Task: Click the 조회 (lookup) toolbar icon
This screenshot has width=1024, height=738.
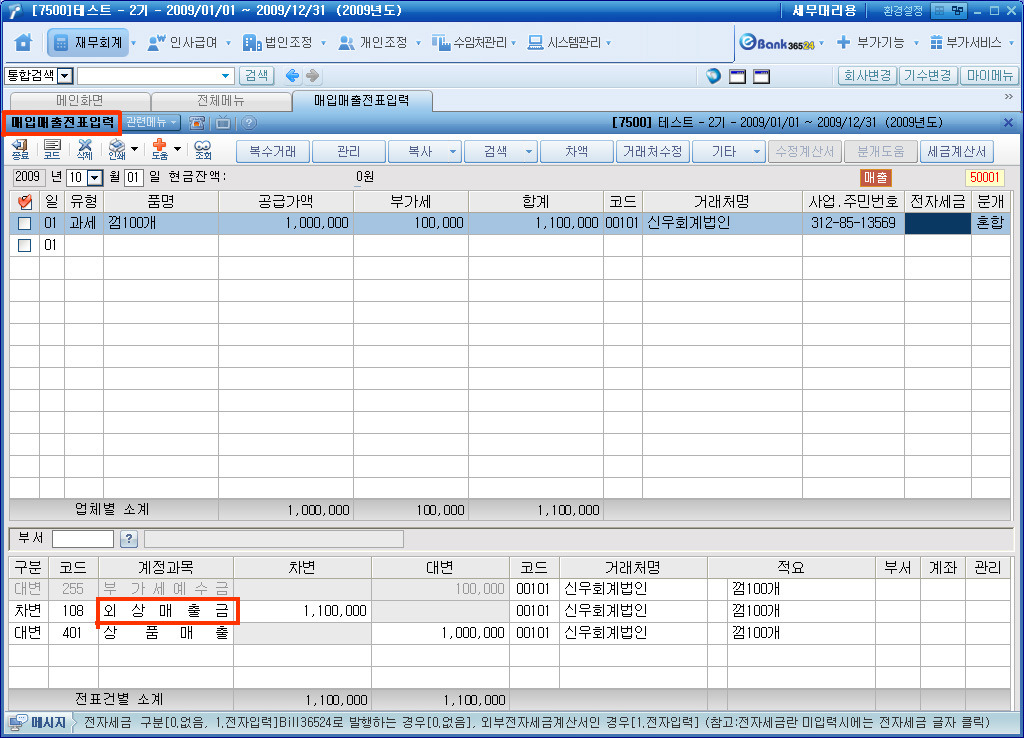Action: [203, 151]
